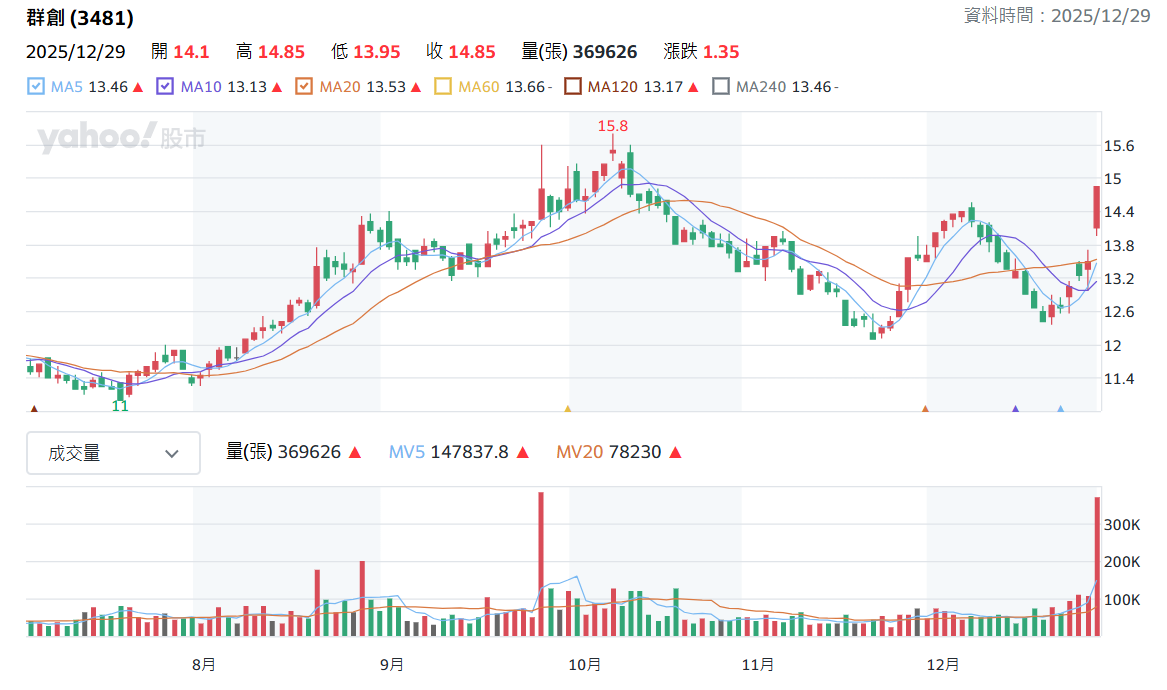This screenshot has width=1167, height=690.
Task: Click the light blue triangle marker in December
Action: pyautogui.click(x=1061, y=409)
